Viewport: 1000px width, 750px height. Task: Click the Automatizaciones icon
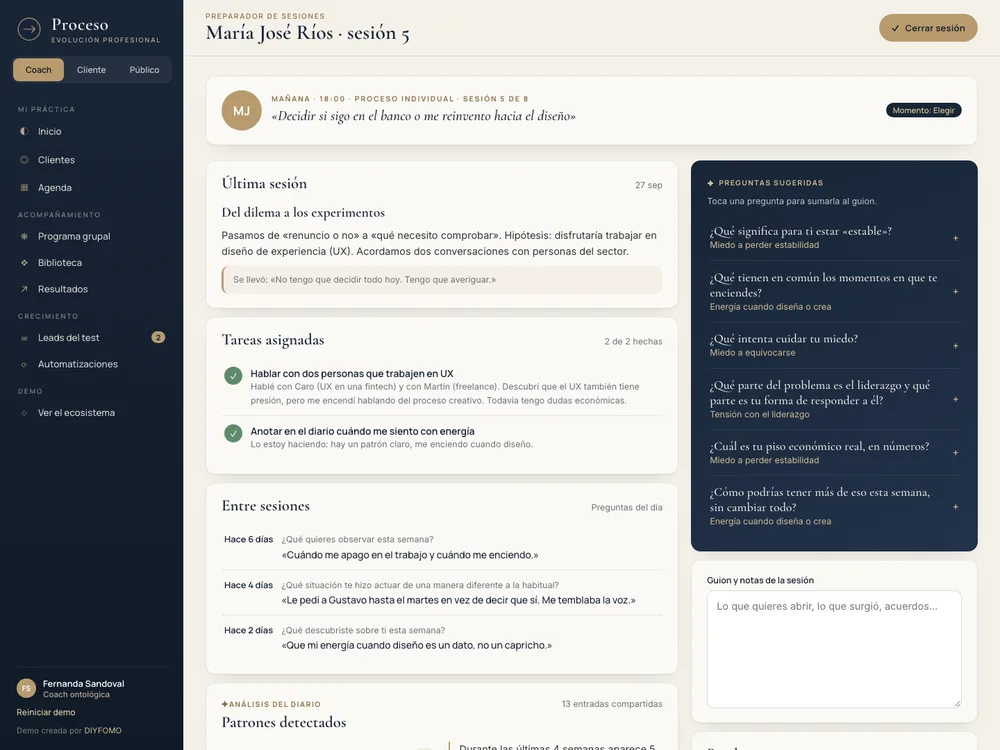24,365
